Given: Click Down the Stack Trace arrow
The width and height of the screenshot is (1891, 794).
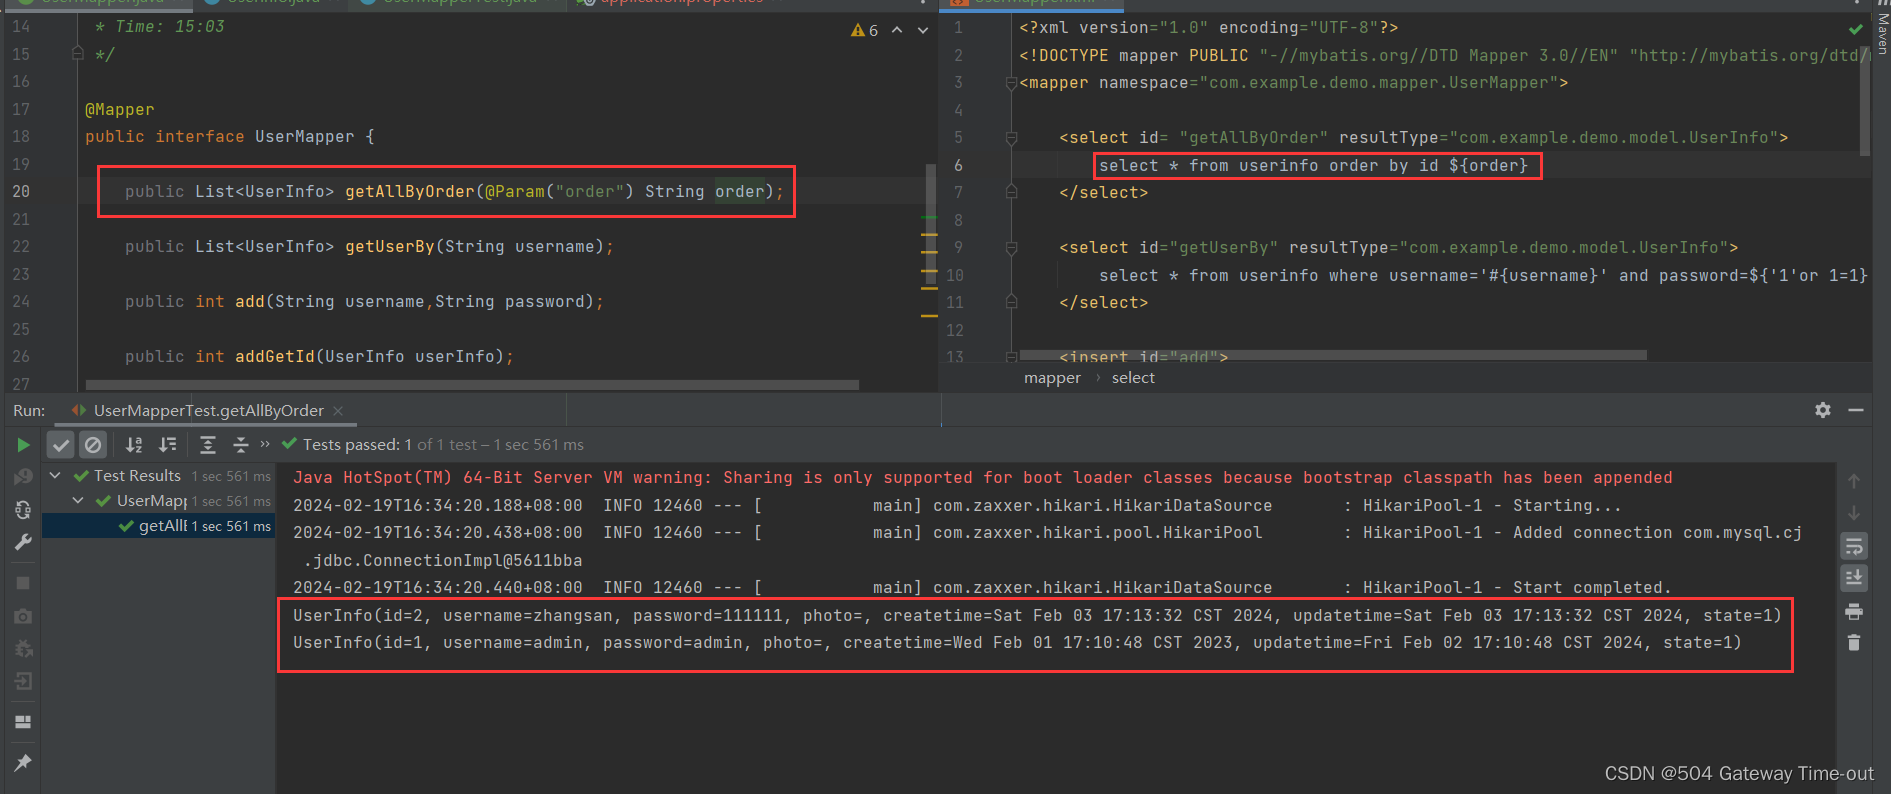Looking at the screenshot, I should (x=1854, y=513).
